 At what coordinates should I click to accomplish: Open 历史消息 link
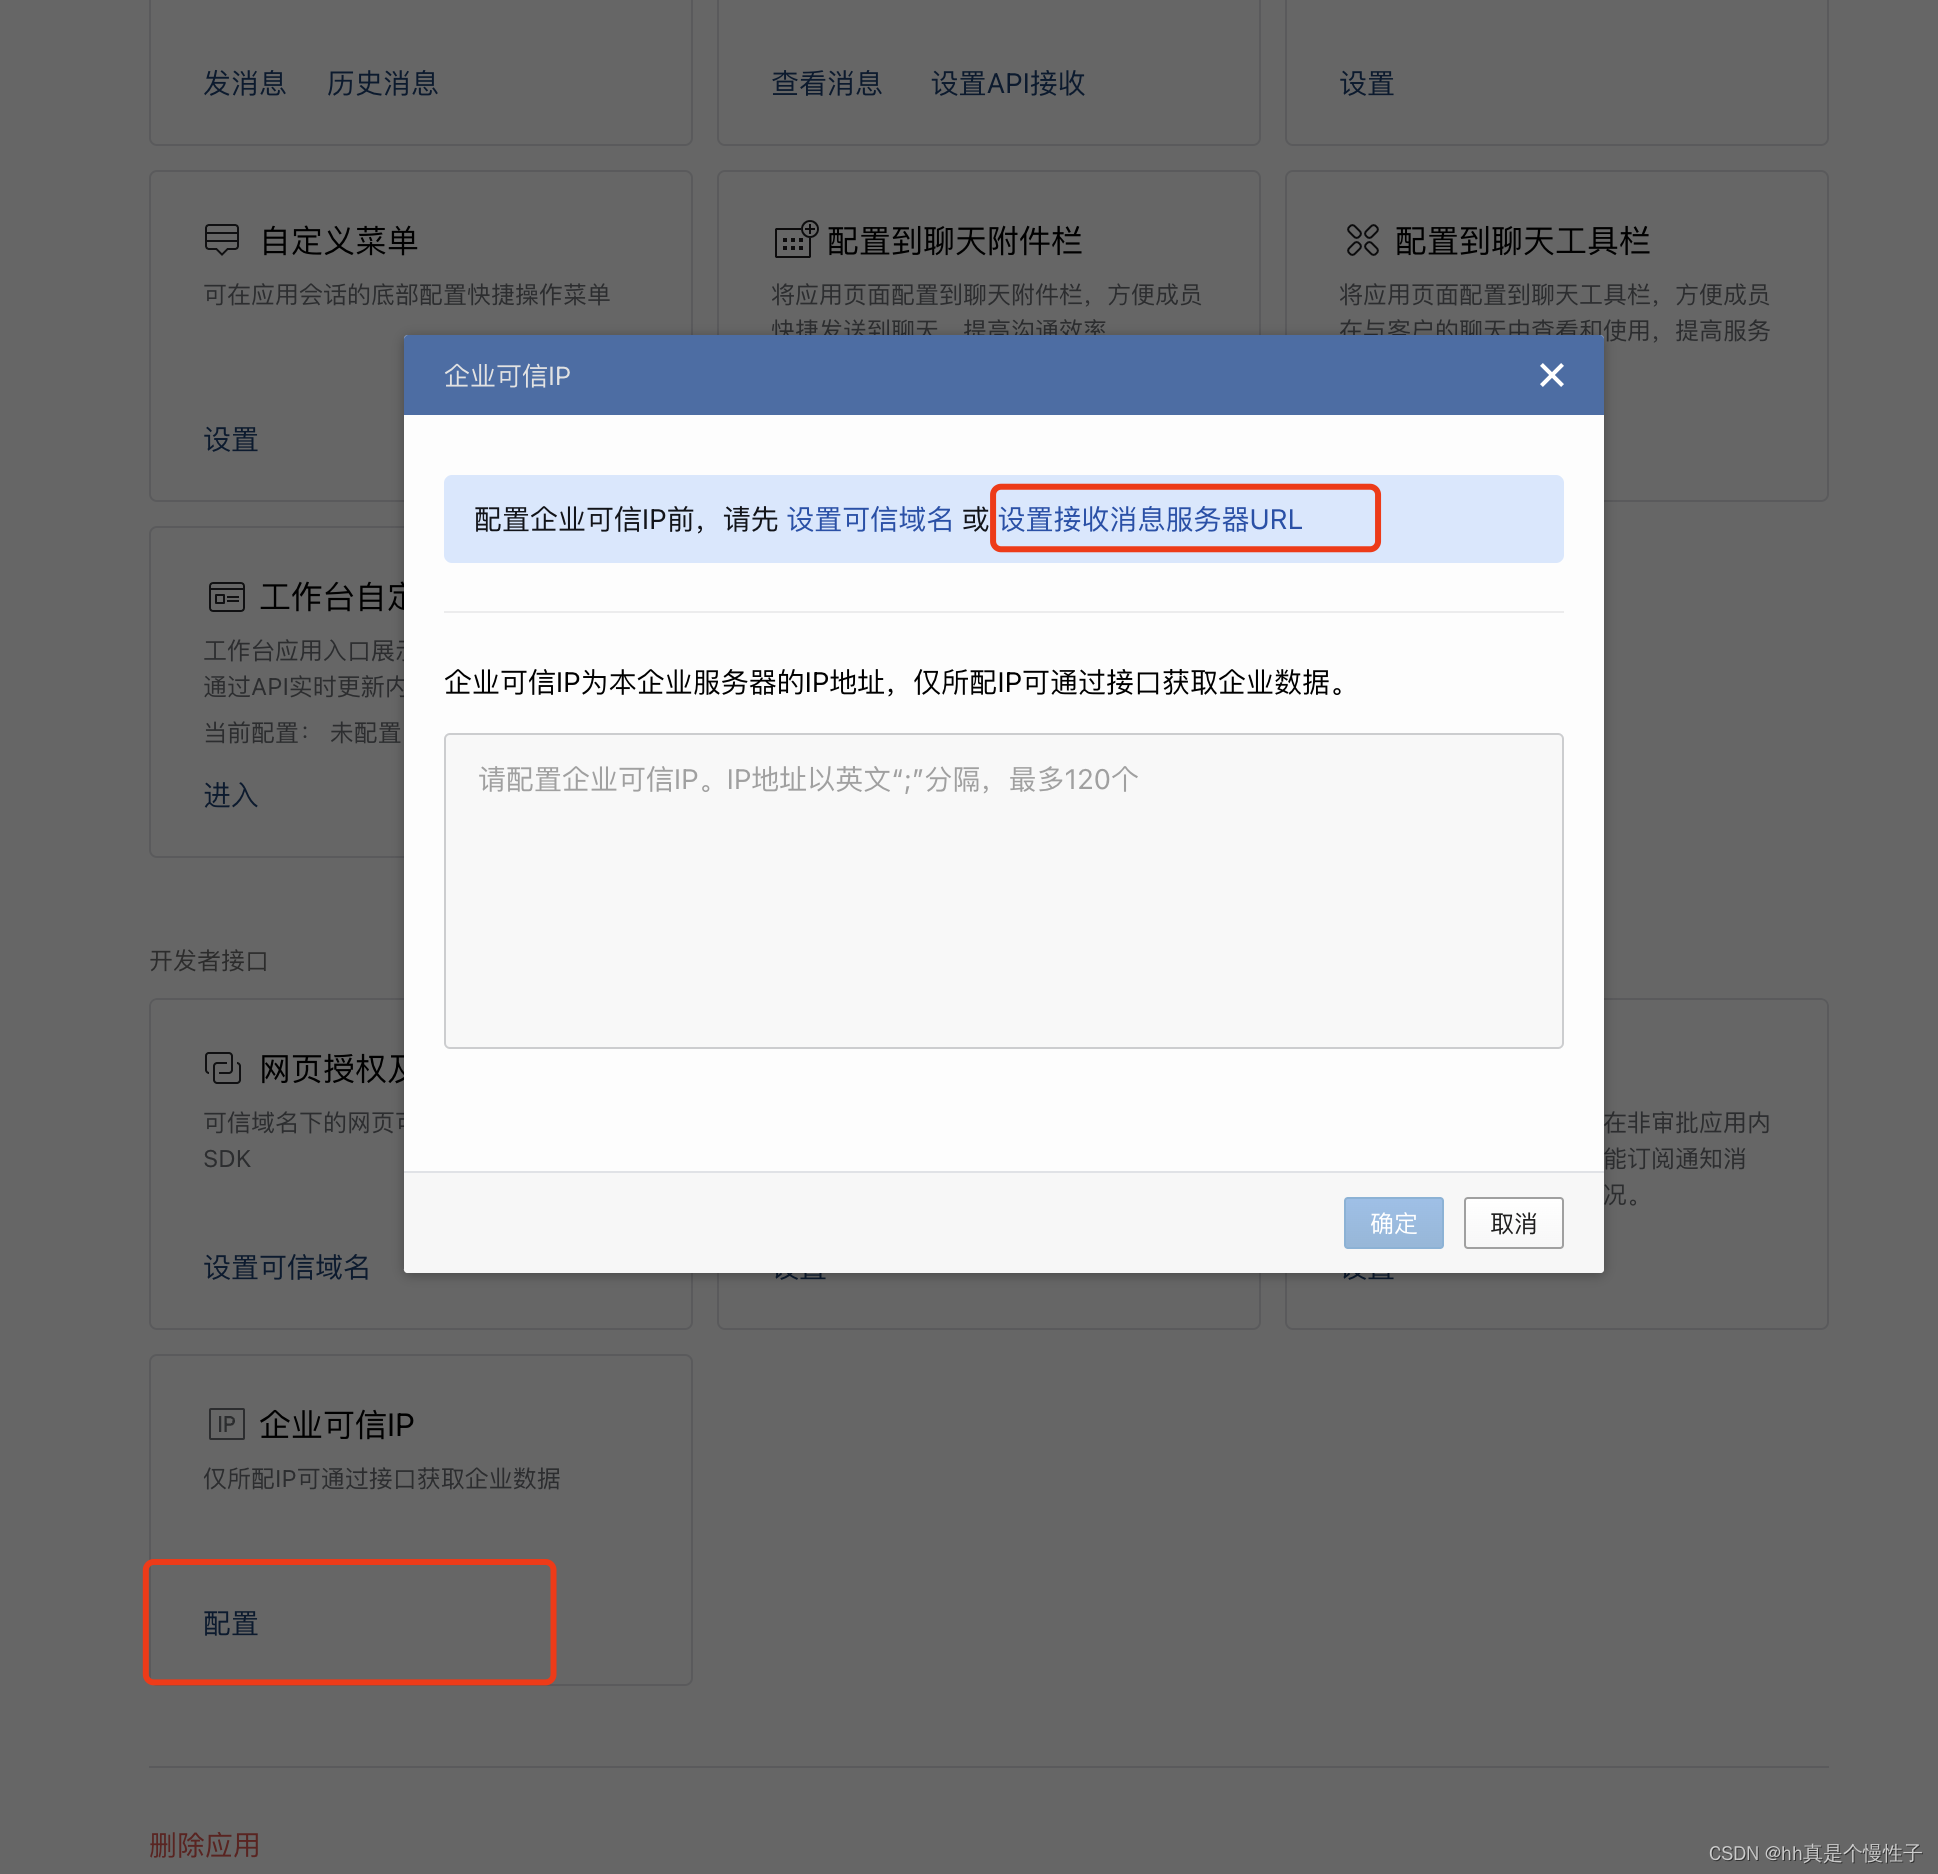(382, 83)
